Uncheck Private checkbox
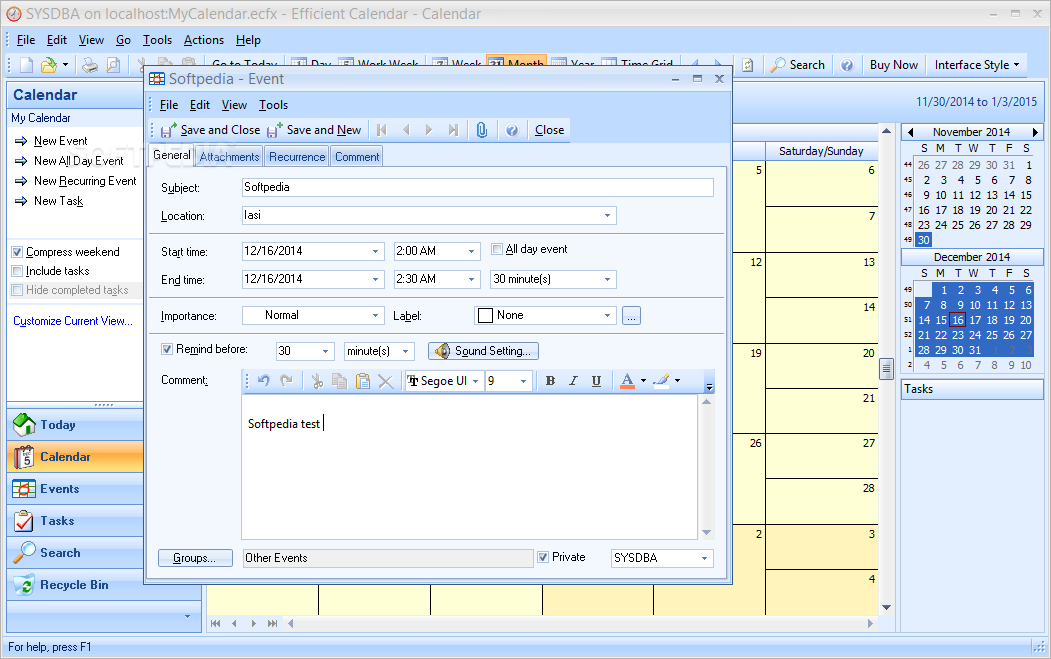Screen dimensions: 1051x659 (543, 556)
